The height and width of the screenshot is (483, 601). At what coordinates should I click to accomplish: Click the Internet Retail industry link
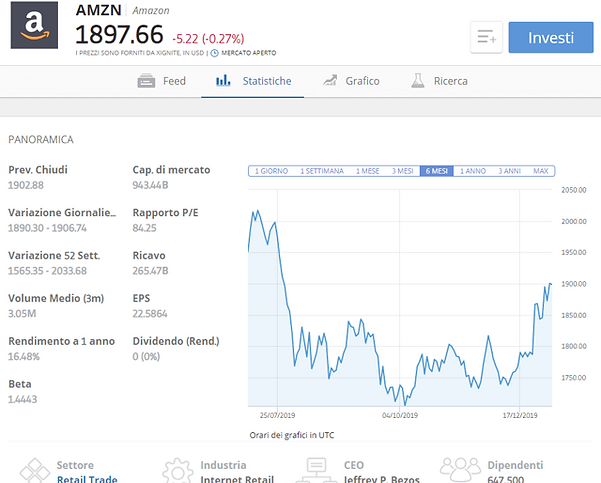[237, 479]
